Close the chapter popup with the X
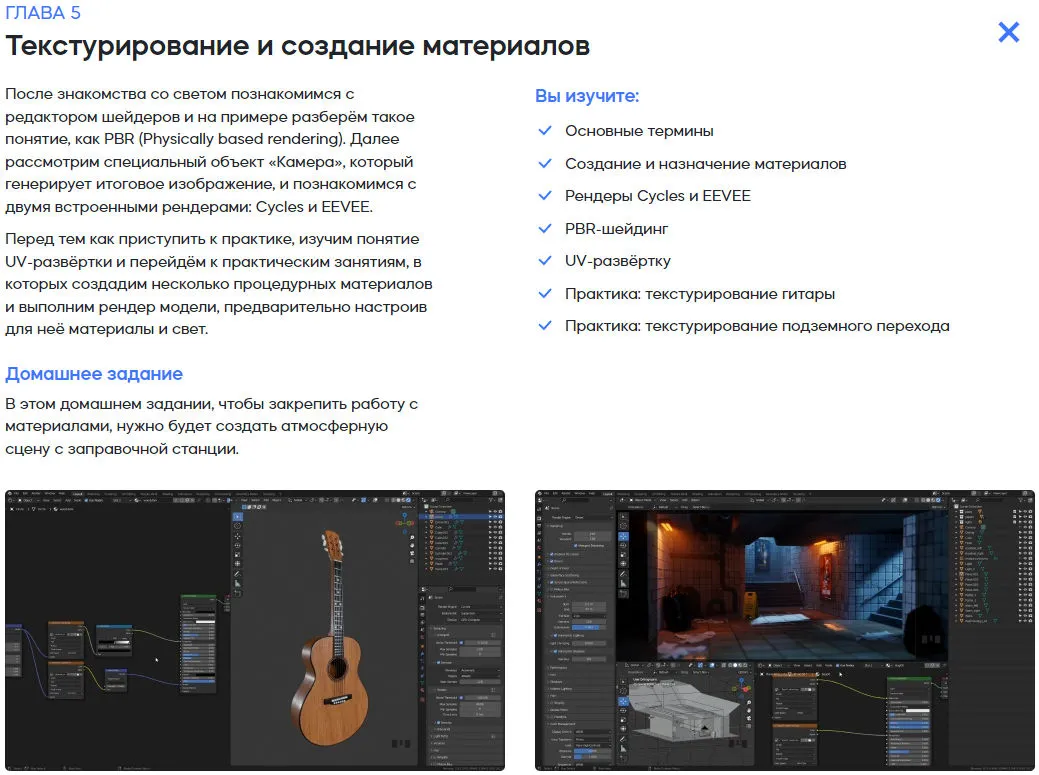 tap(1008, 32)
